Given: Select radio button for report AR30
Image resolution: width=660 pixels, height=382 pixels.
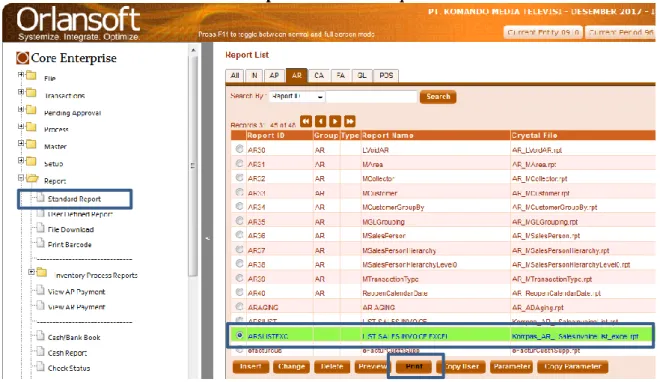Looking at the screenshot, I should [x=240, y=149].
